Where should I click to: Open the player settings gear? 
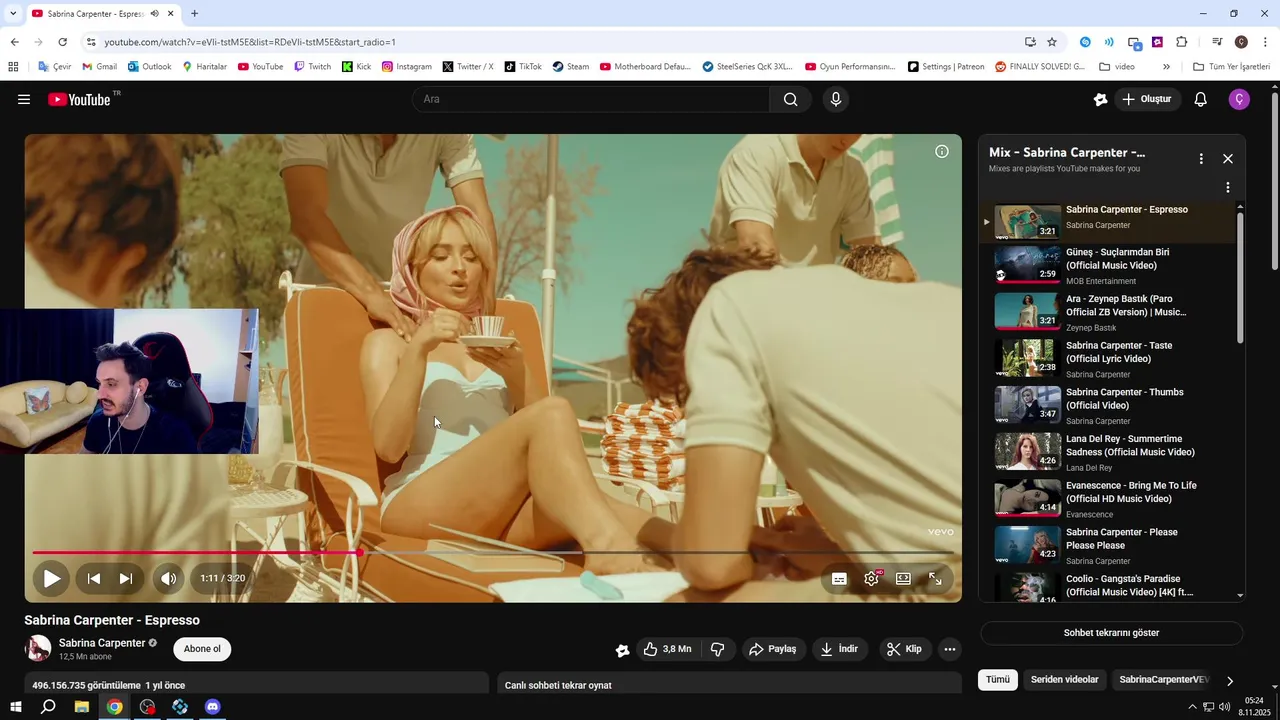coord(872,578)
